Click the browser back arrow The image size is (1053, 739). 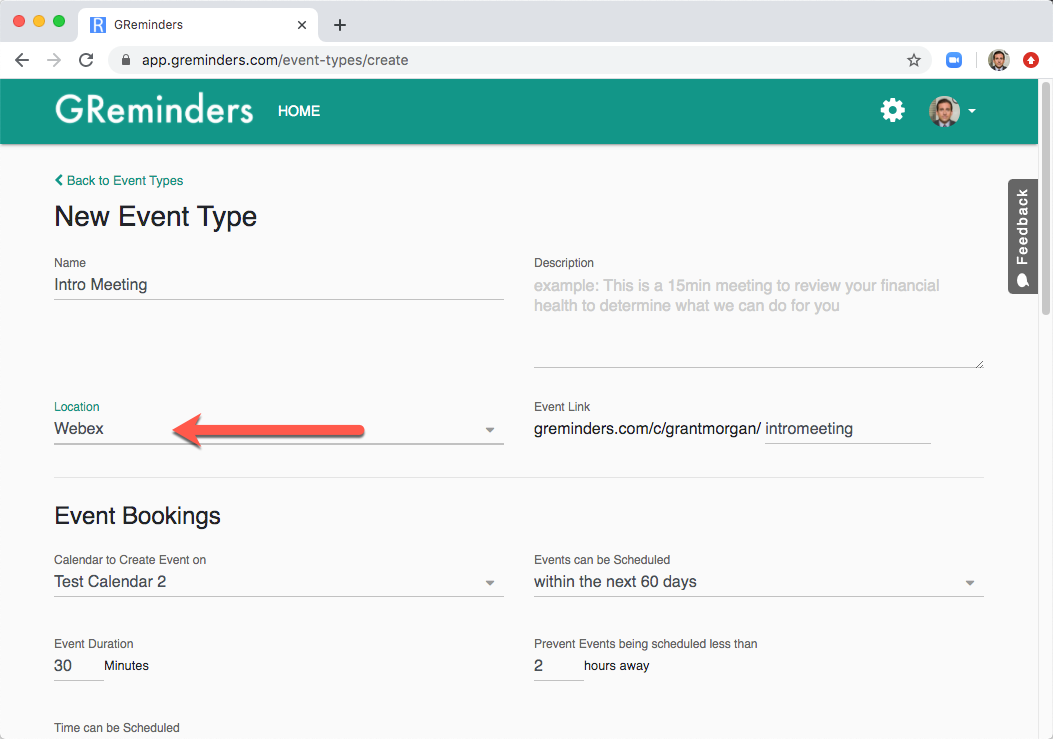pyautogui.click(x=22, y=60)
